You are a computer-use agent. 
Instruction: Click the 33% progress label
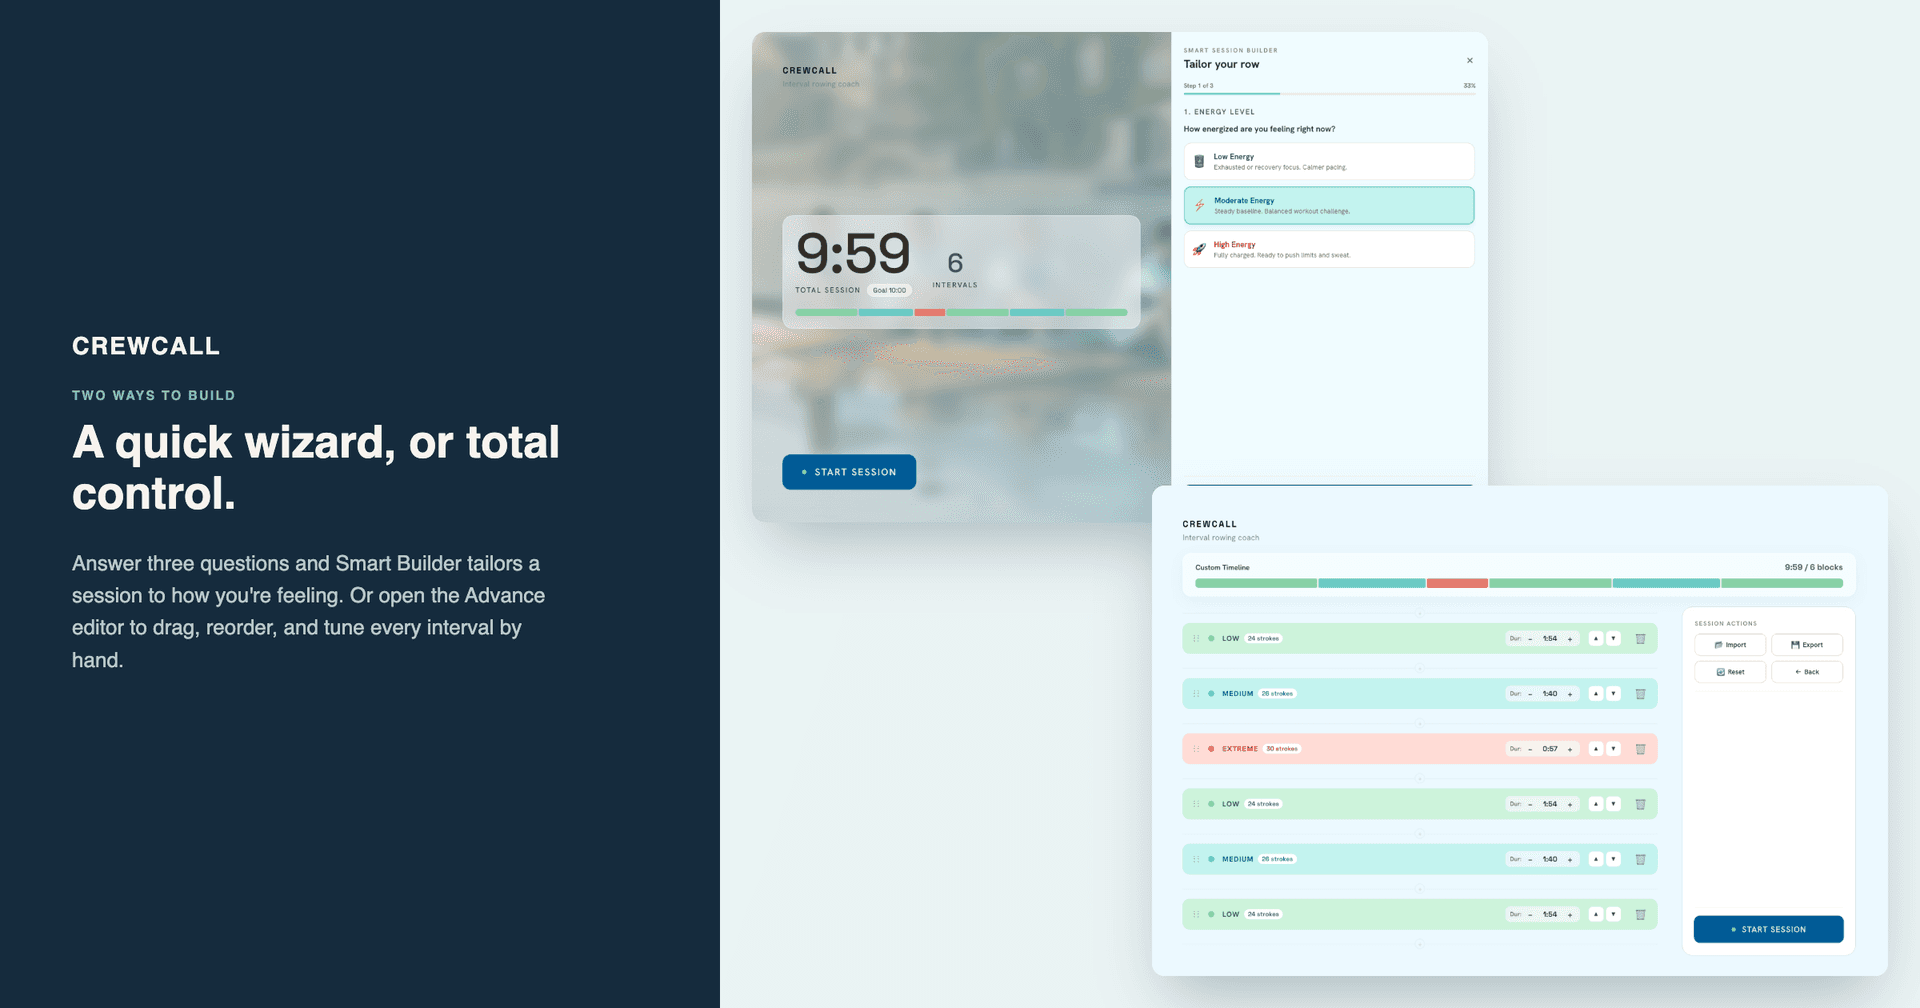[x=1469, y=86]
